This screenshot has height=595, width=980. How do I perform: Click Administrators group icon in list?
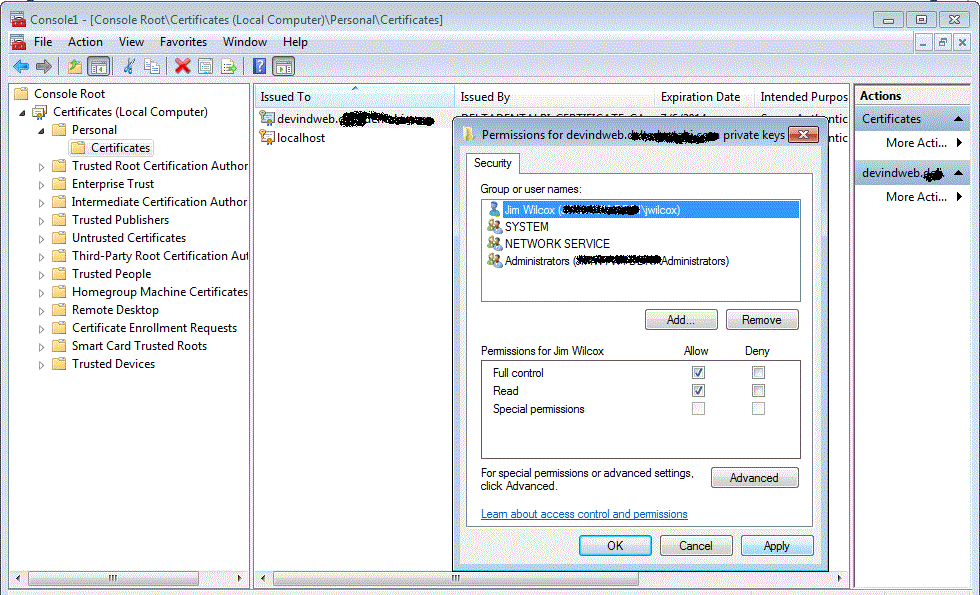coord(494,260)
